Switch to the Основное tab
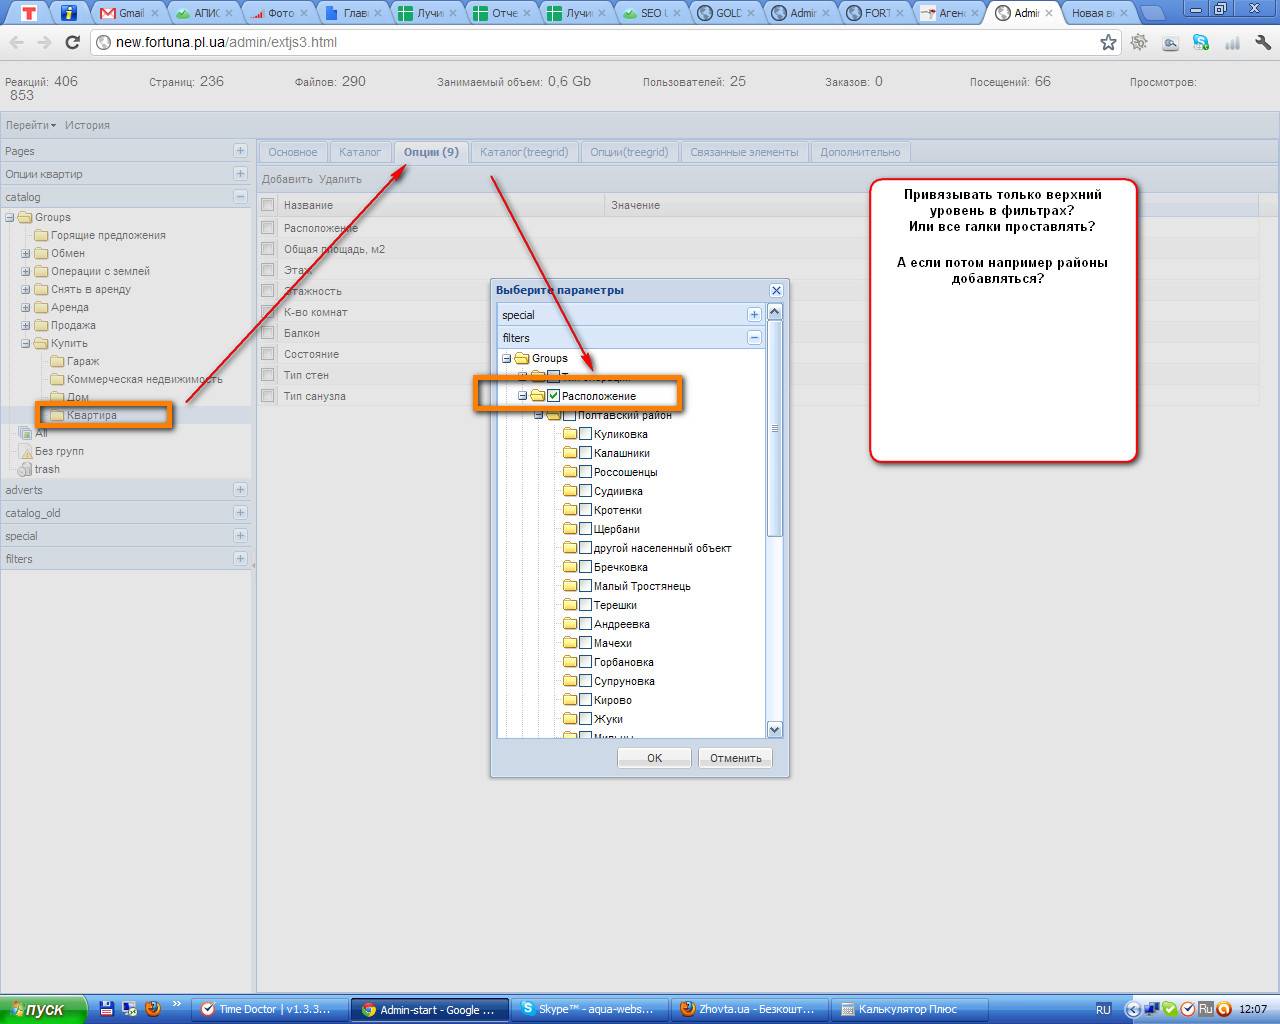The height and width of the screenshot is (1024, 1280). (292, 152)
